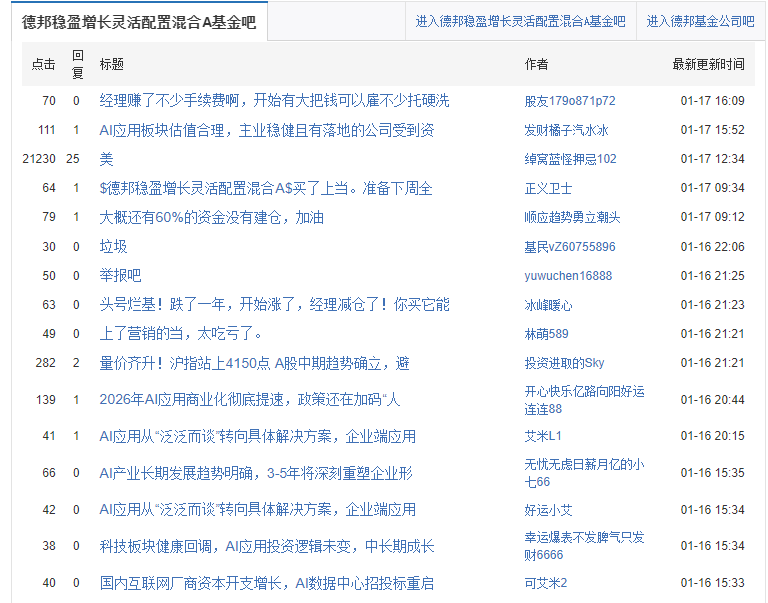Viewport: 768px width, 603px height.
Task: Click the timestamp 01-16 20:44
Action: pos(713,400)
